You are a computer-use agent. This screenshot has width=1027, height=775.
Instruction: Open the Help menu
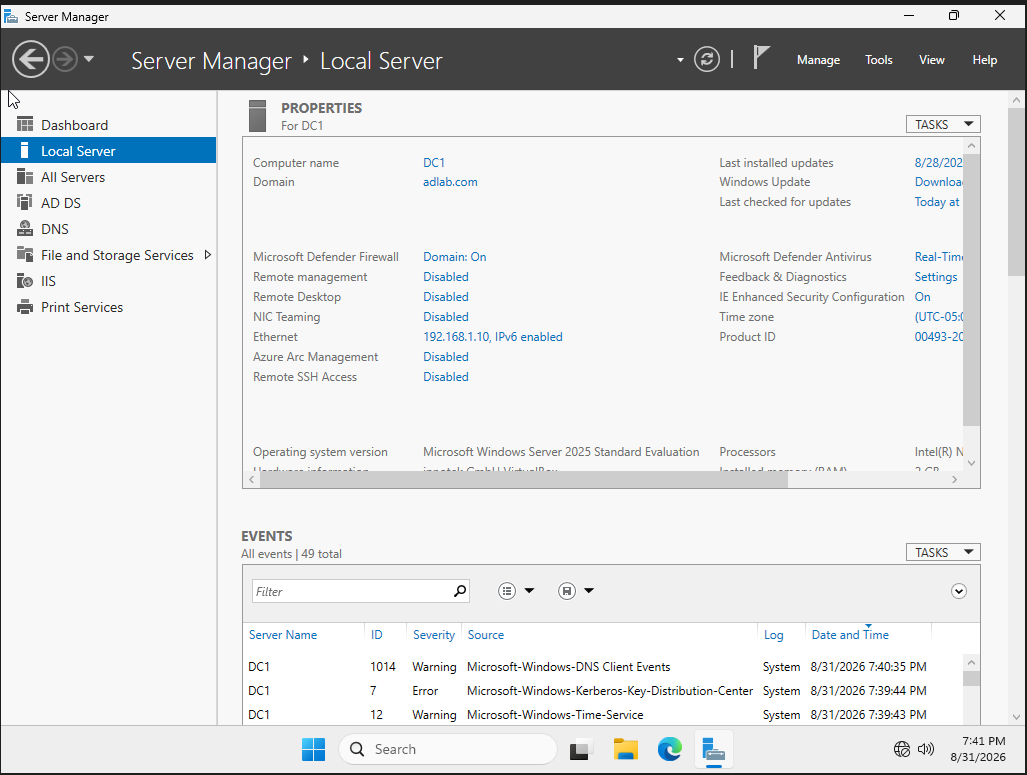point(984,60)
